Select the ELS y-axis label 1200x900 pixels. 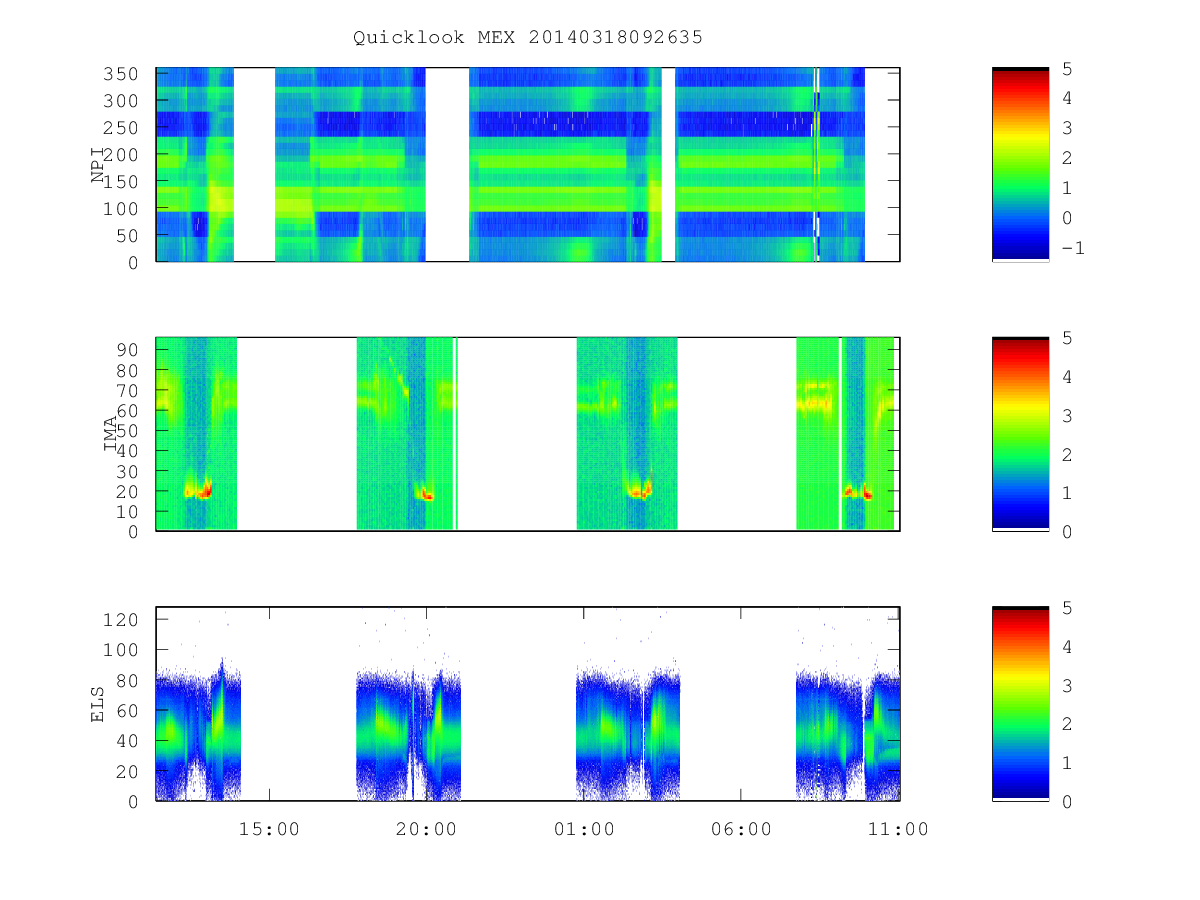point(98,704)
